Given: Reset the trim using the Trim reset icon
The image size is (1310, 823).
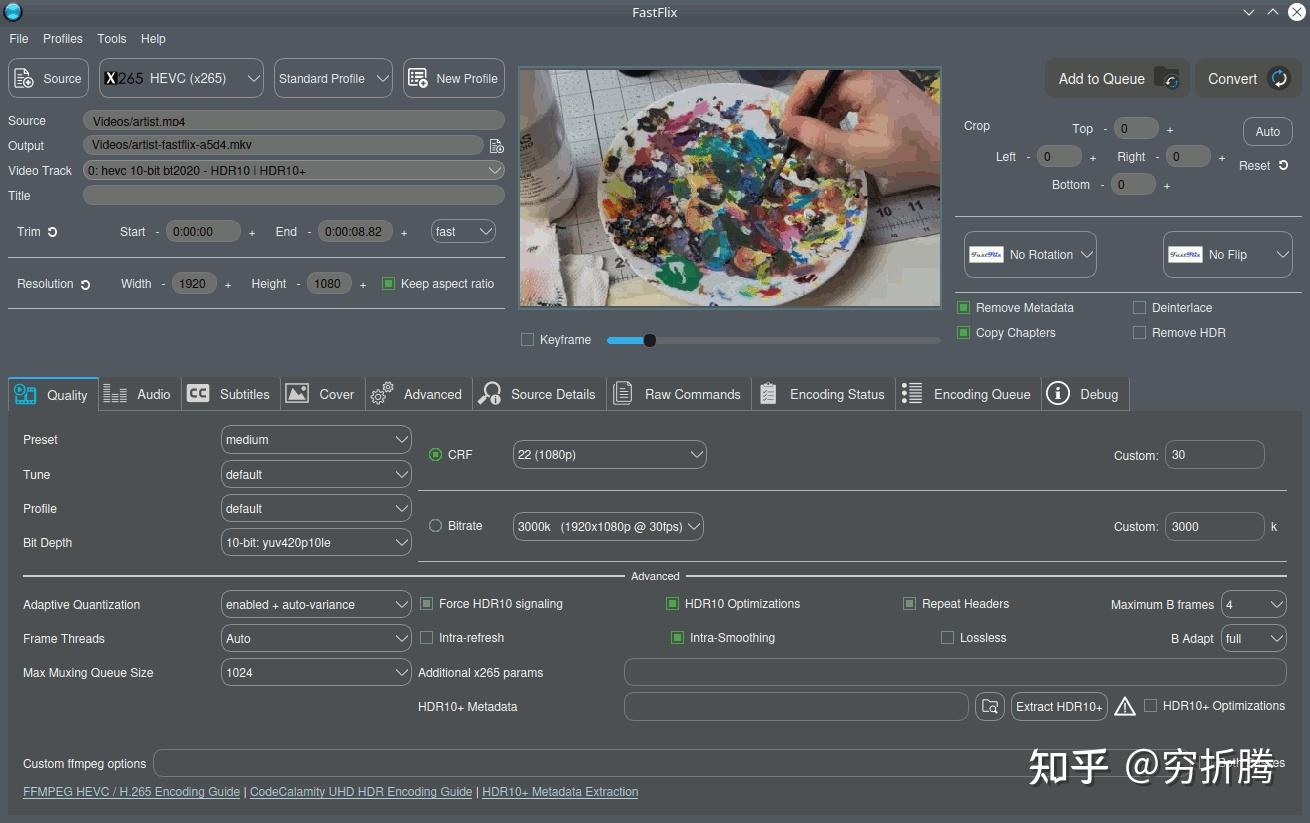Looking at the screenshot, I should (x=53, y=232).
